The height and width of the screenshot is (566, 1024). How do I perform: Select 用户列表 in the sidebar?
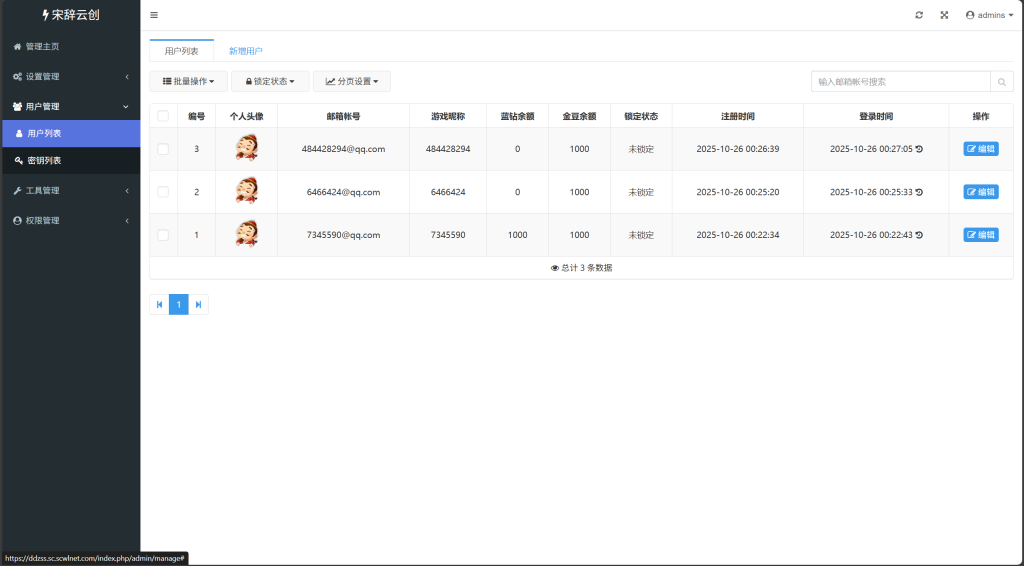(71, 133)
